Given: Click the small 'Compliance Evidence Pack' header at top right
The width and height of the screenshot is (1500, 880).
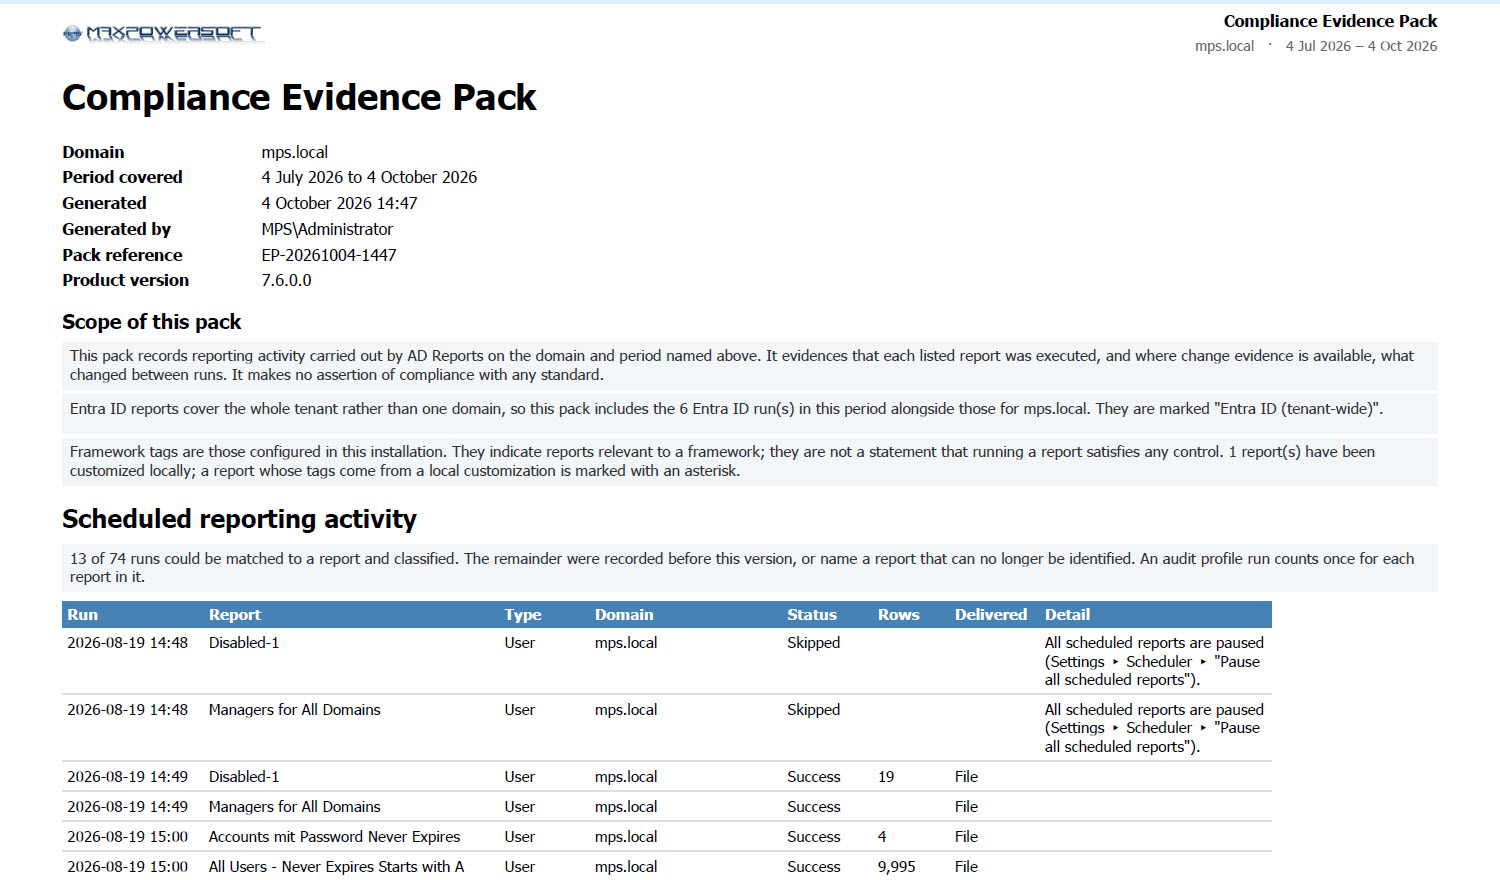Looking at the screenshot, I should (x=1330, y=21).
